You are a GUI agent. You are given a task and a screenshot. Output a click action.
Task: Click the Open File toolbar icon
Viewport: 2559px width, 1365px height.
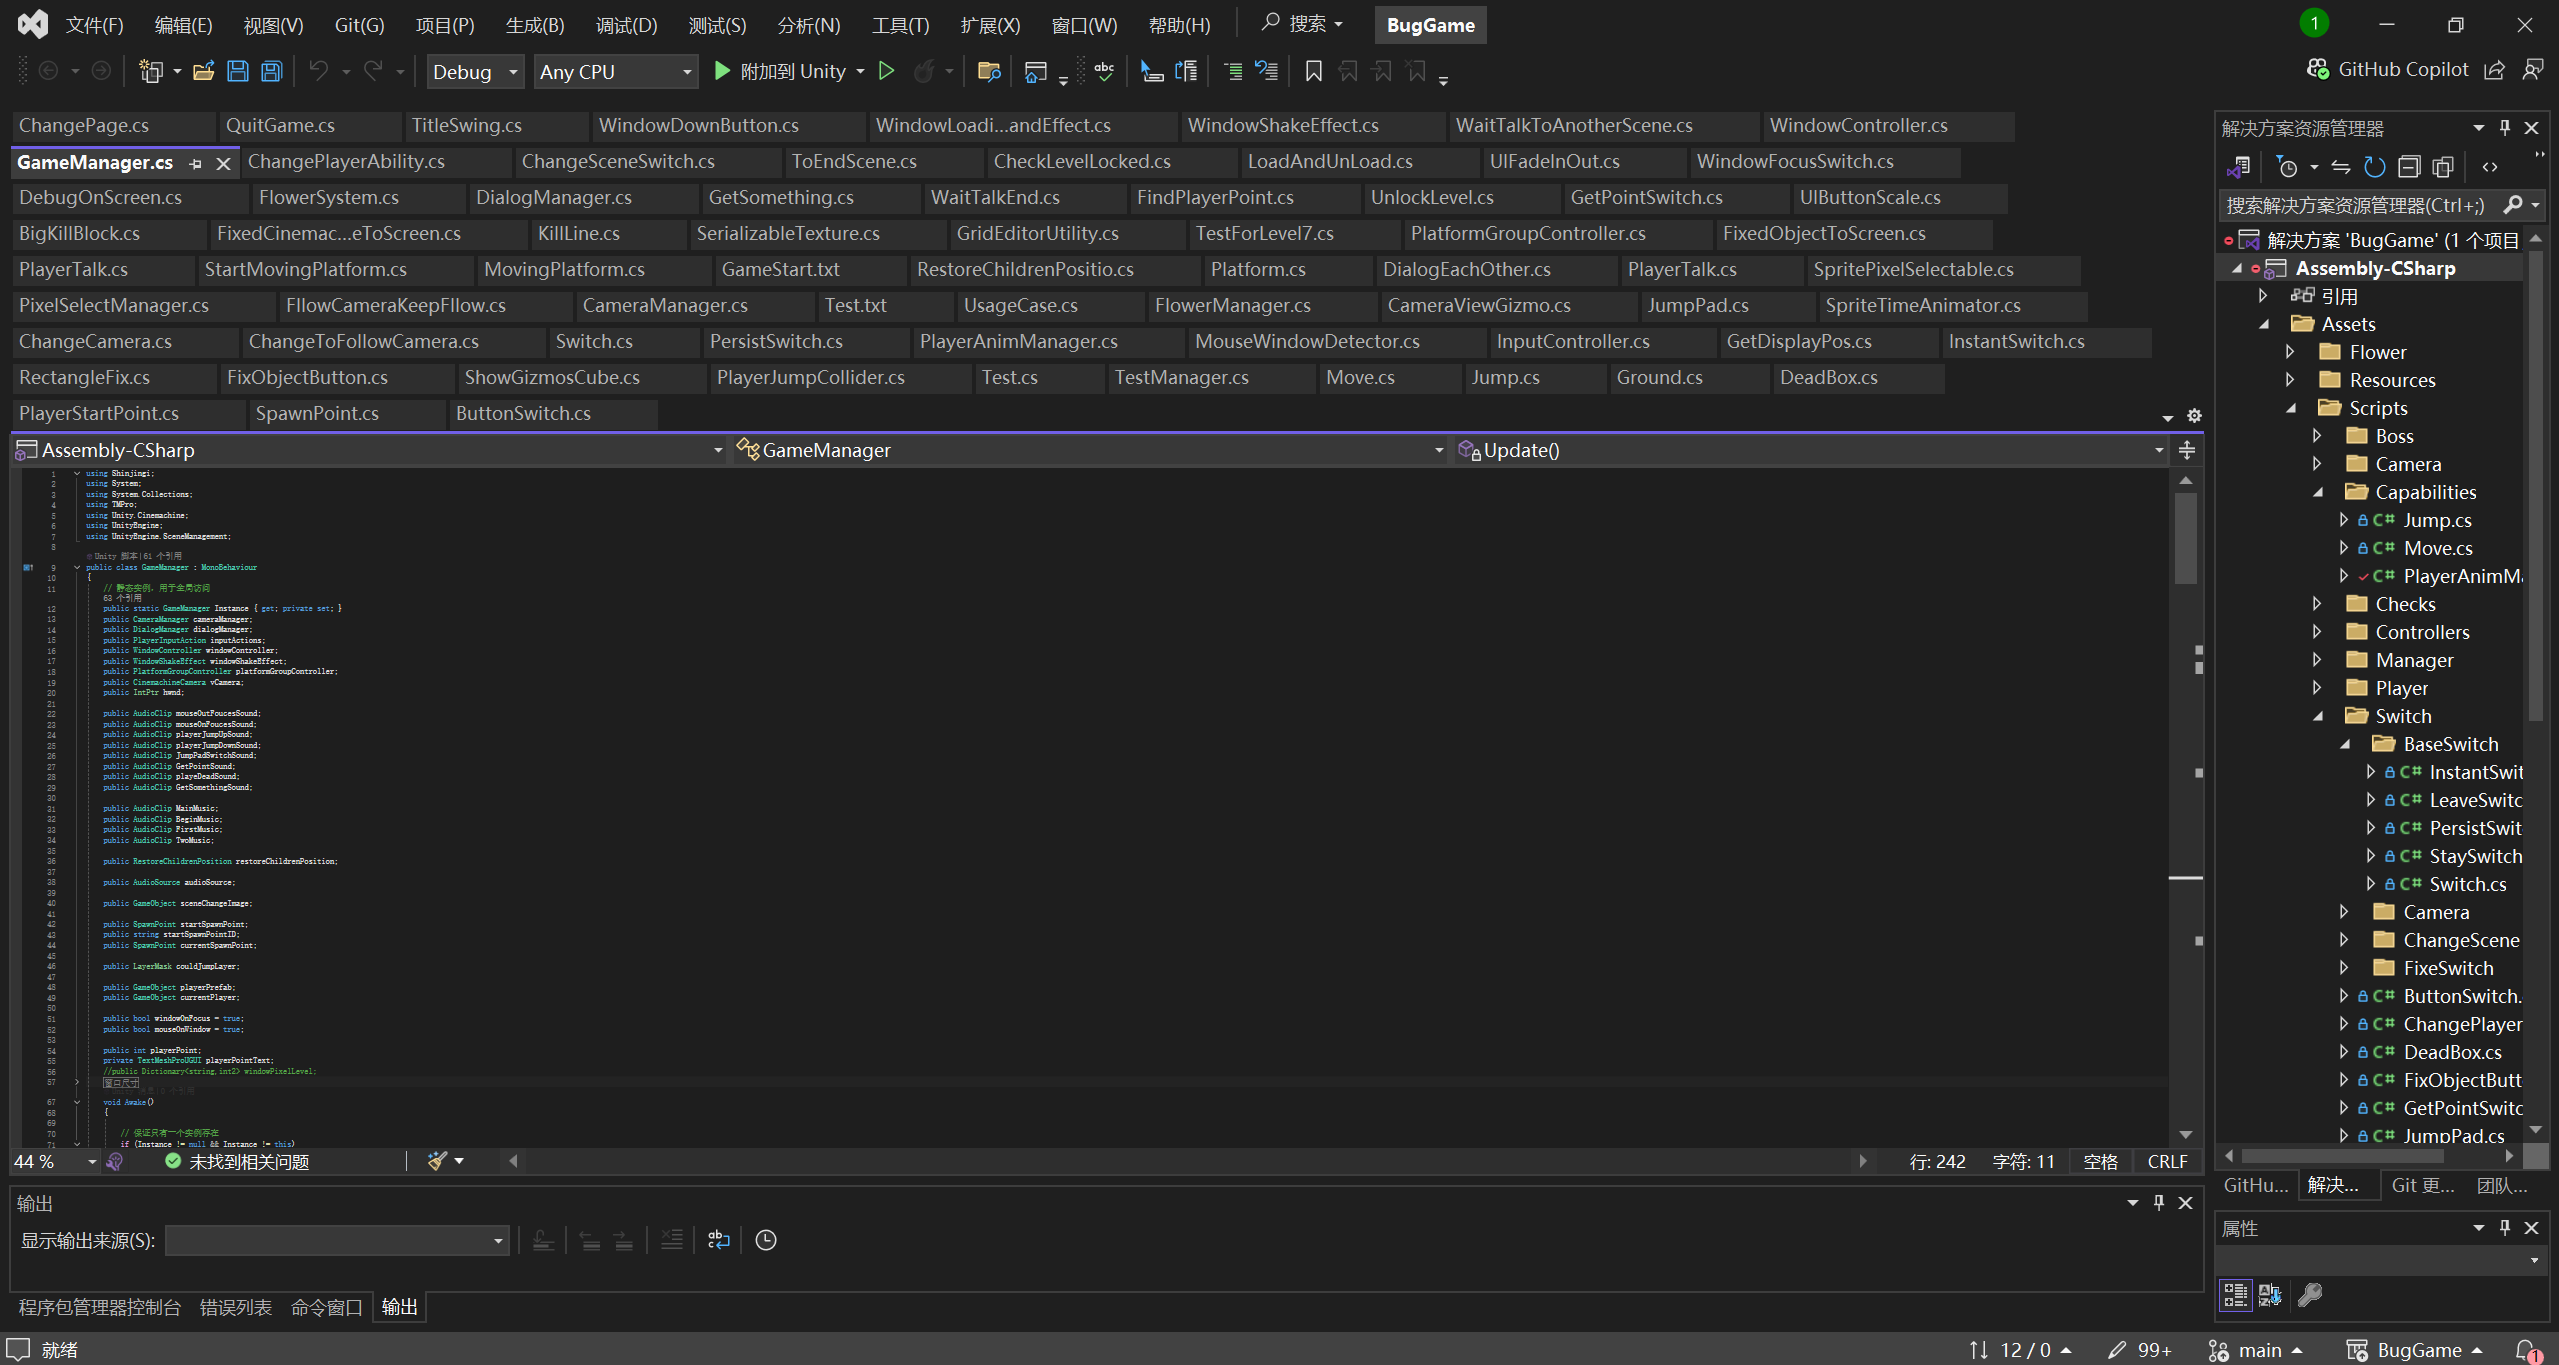[x=203, y=71]
